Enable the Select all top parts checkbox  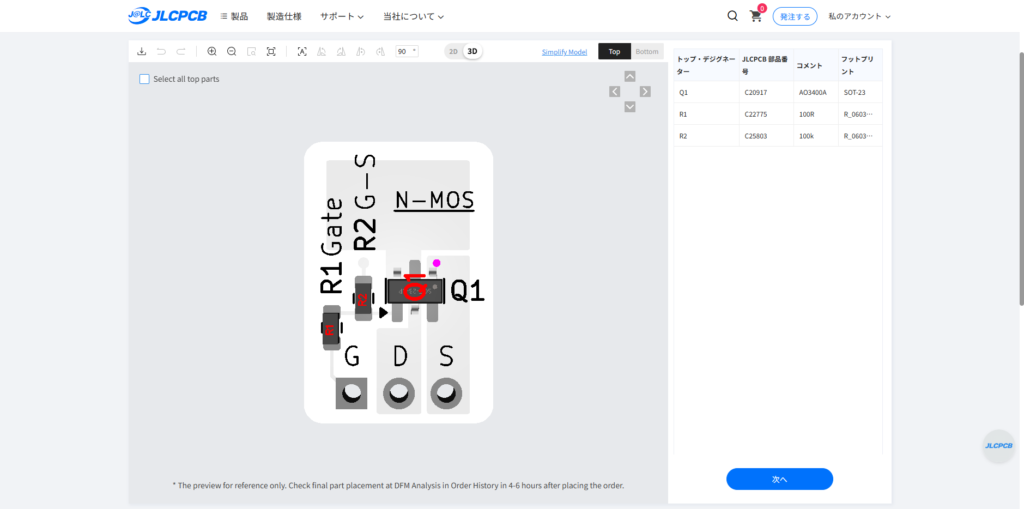click(145, 79)
